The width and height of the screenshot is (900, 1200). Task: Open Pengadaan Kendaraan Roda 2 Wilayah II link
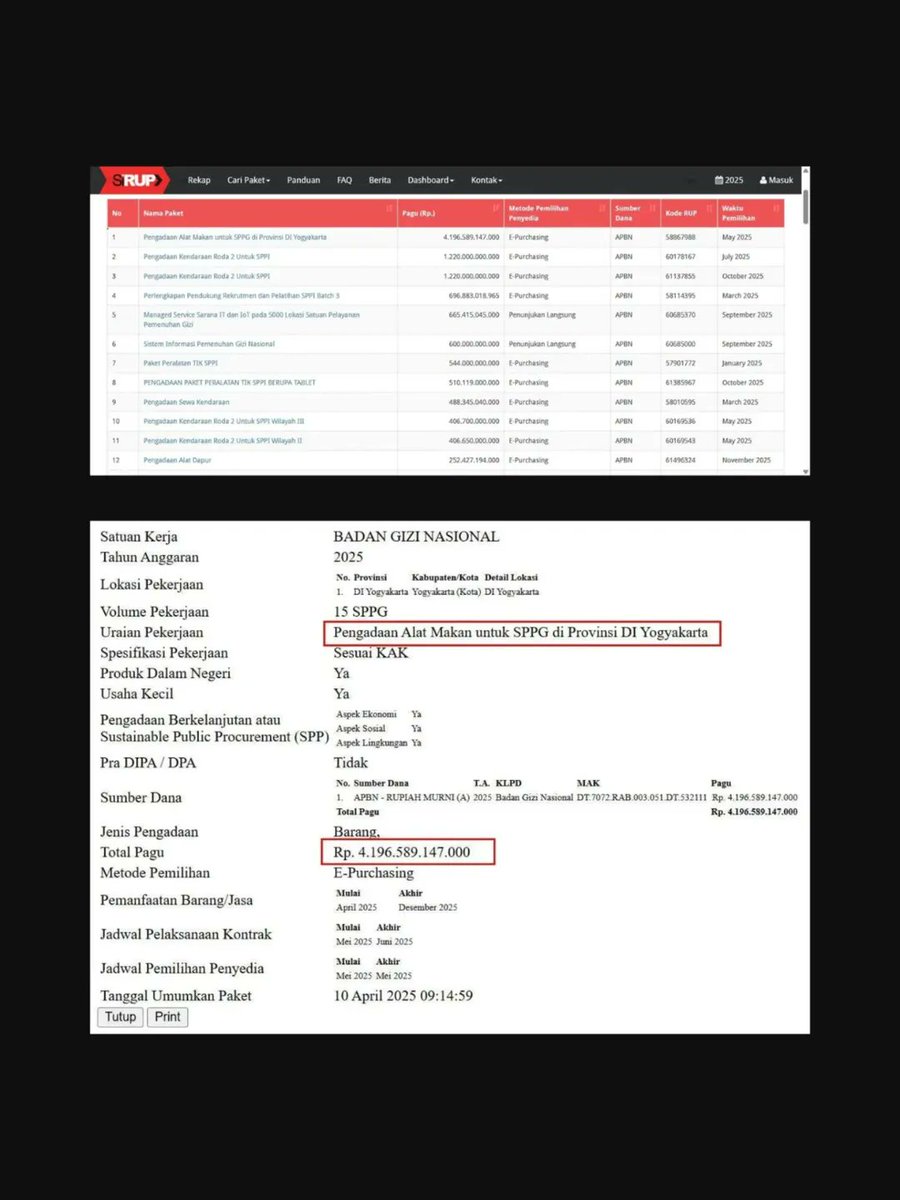pos(223,441)
